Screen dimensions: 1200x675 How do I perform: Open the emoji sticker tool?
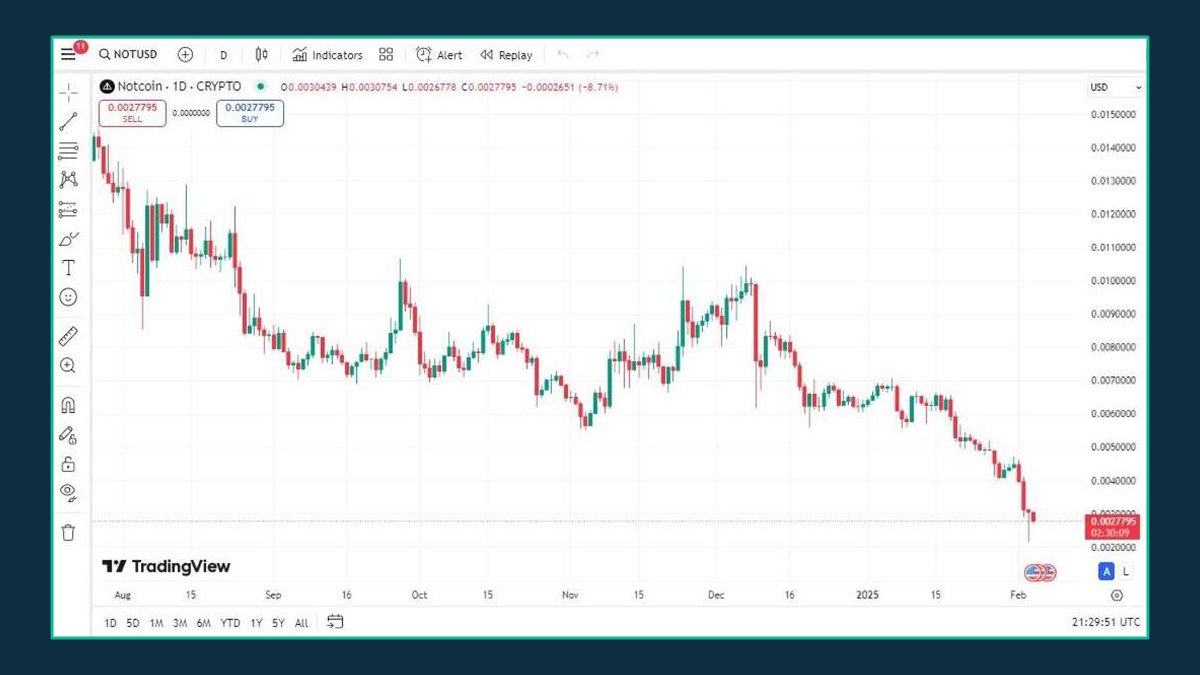[68, 296]
